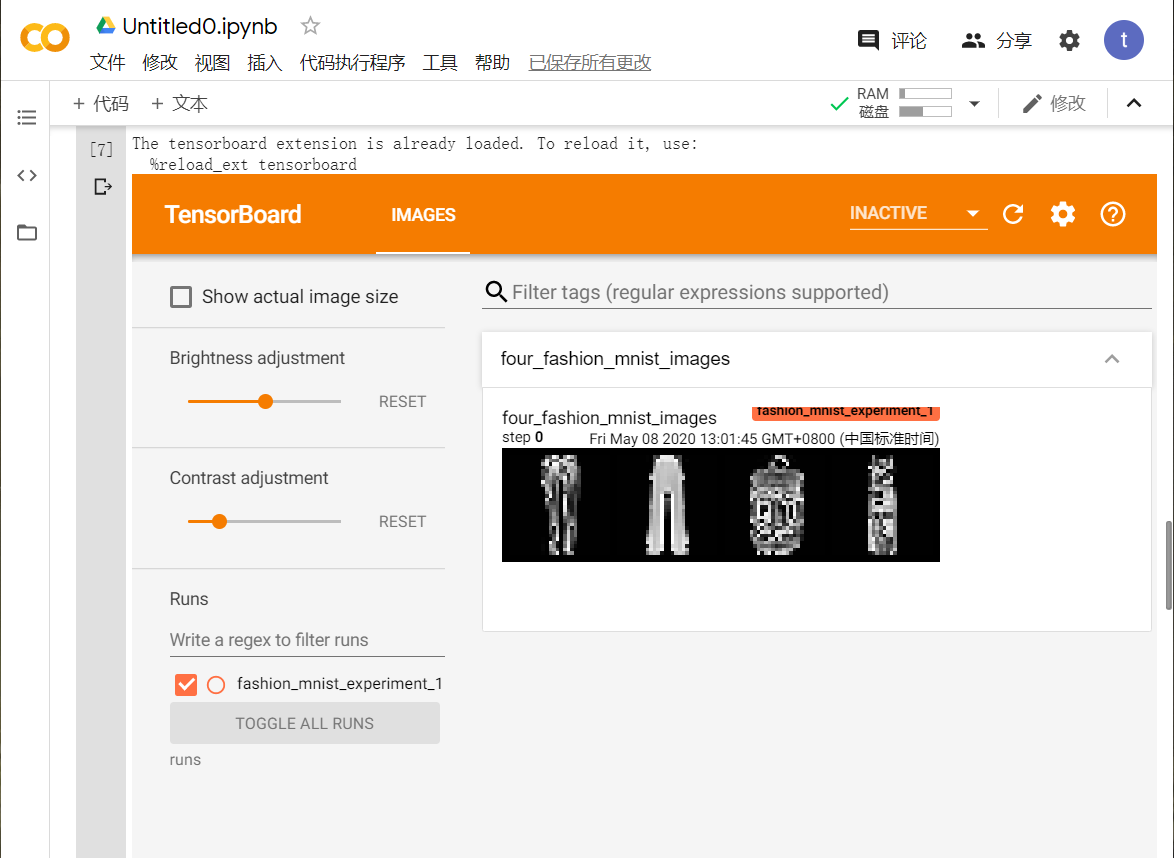Click the cell output toggle icon below [7]
Viewport: 1174px width, 858px height.
[x=103, y=186]
